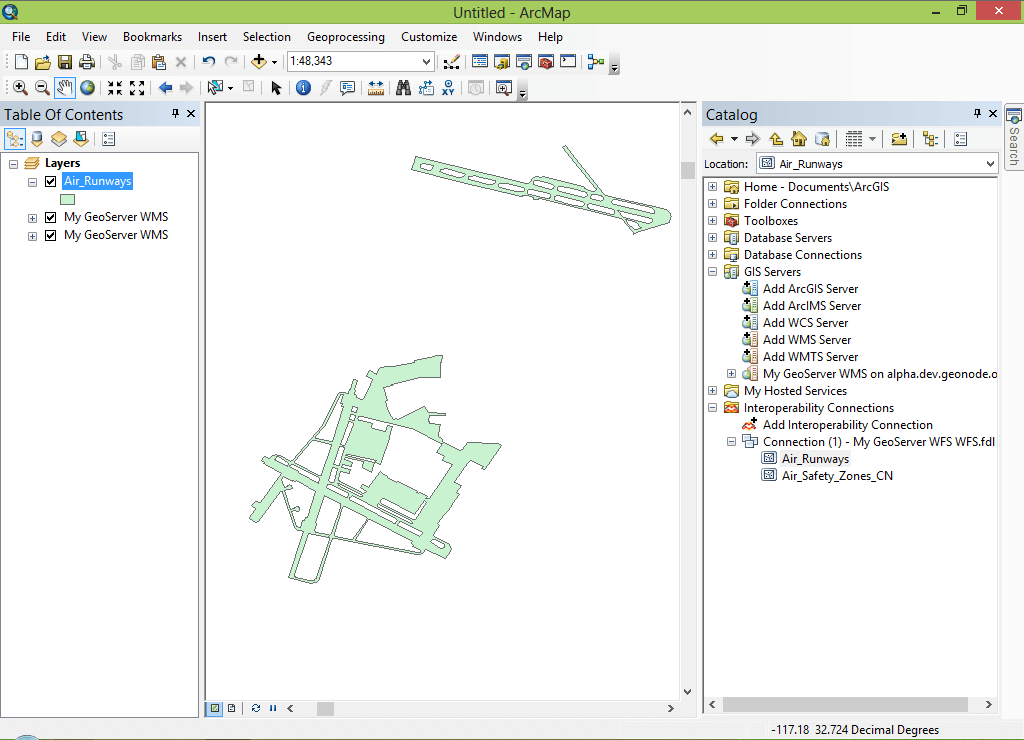The width and height of the screenshot is (1024, 740).
Task: Collapse the Layers group in TOC
Action: point(13,164)
